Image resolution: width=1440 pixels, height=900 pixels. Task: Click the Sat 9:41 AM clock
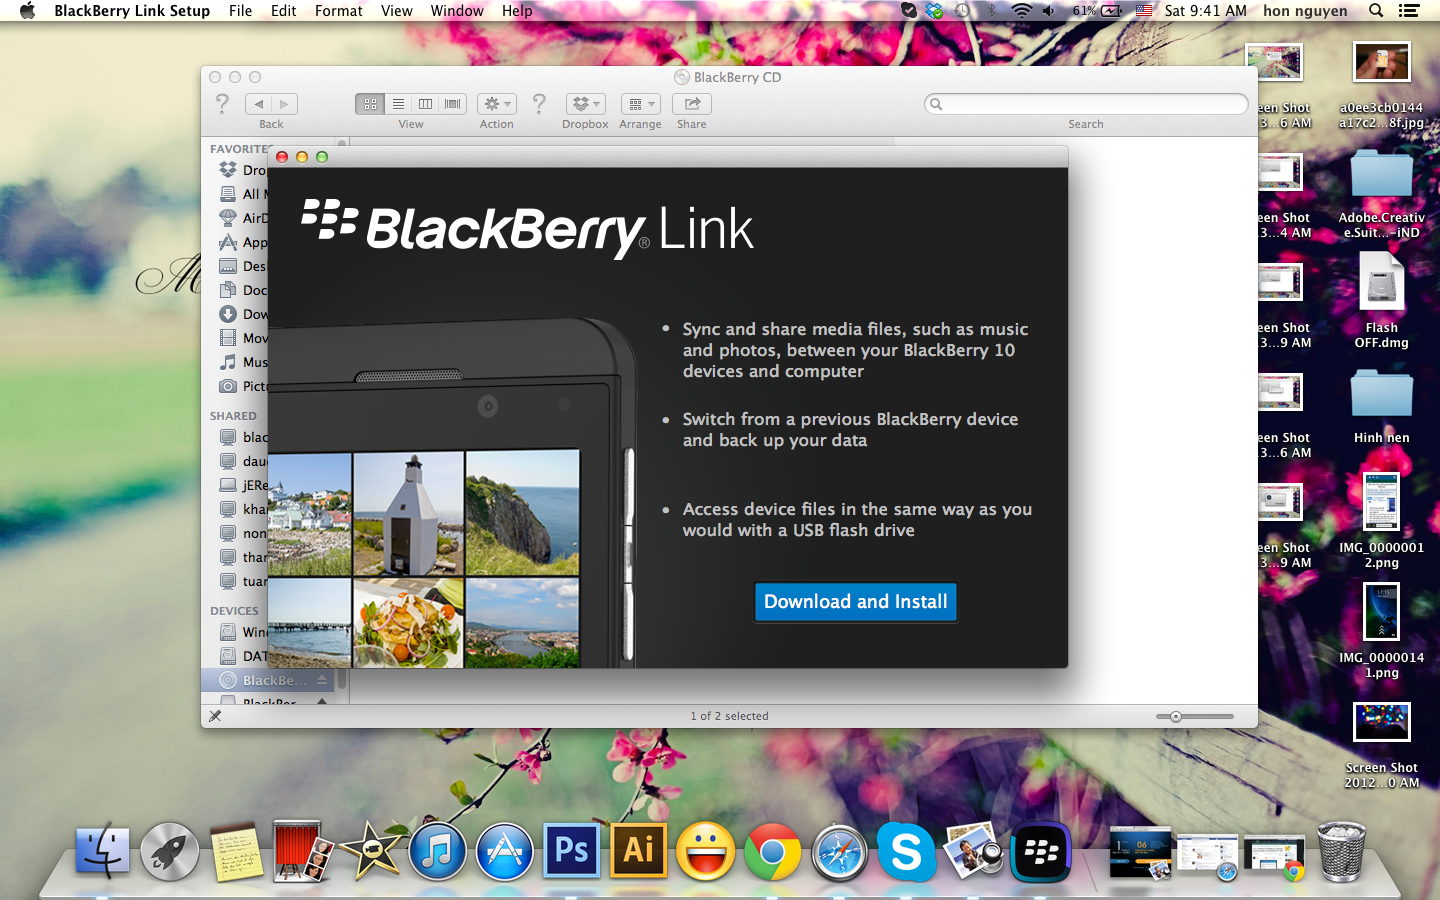[1205, 11]
